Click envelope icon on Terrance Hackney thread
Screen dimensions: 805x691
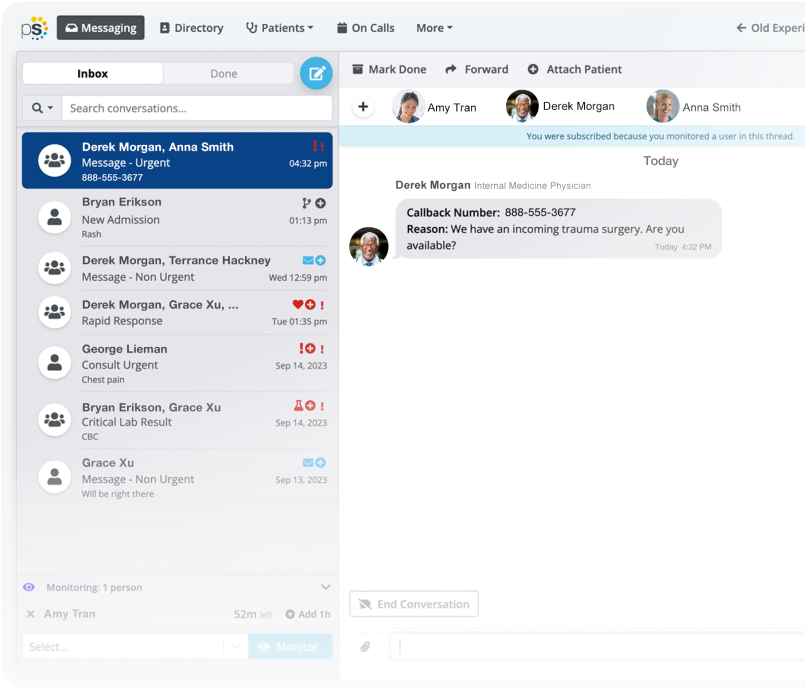click(308, 260)
